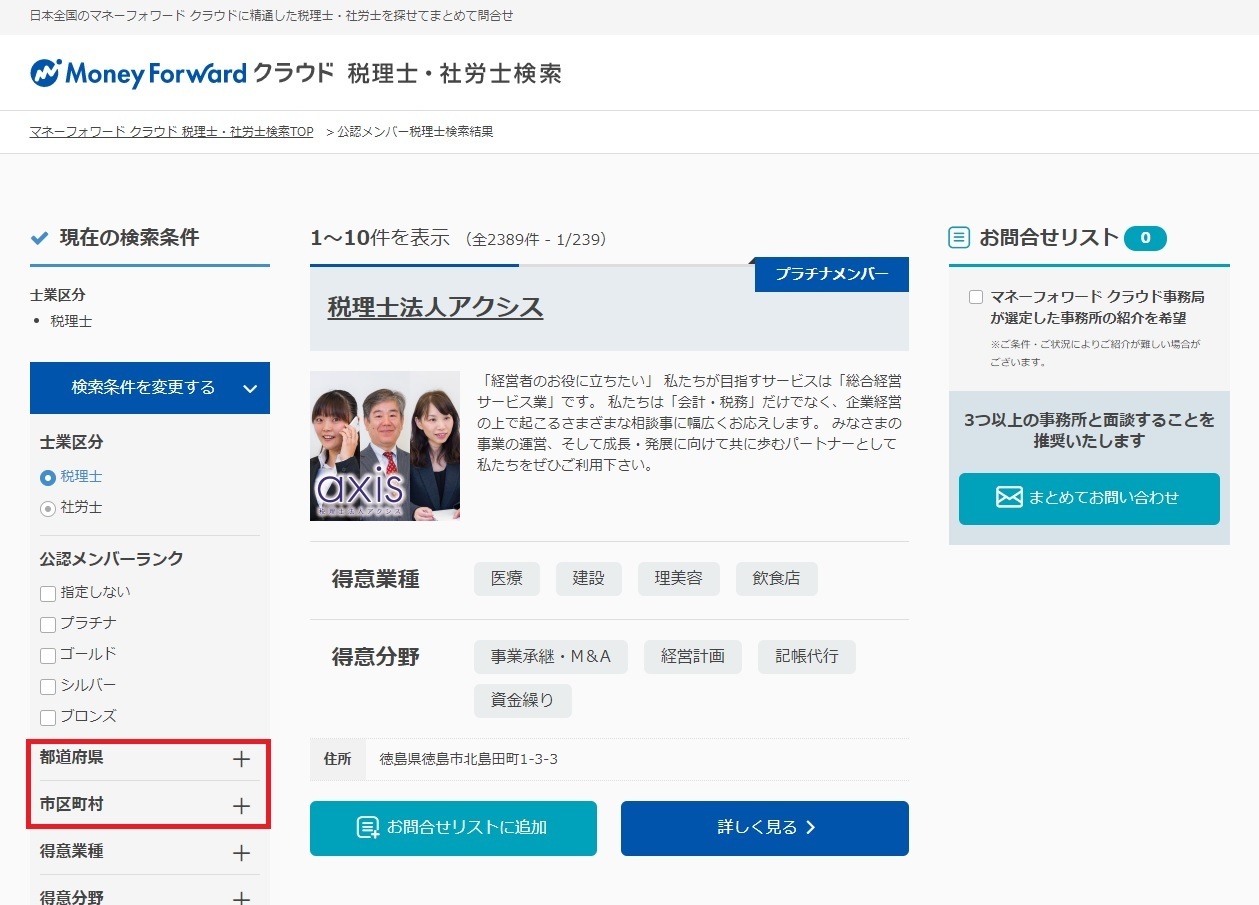Open the 税理士・社労士検索TOP breadcrumb link

[172, 132]
